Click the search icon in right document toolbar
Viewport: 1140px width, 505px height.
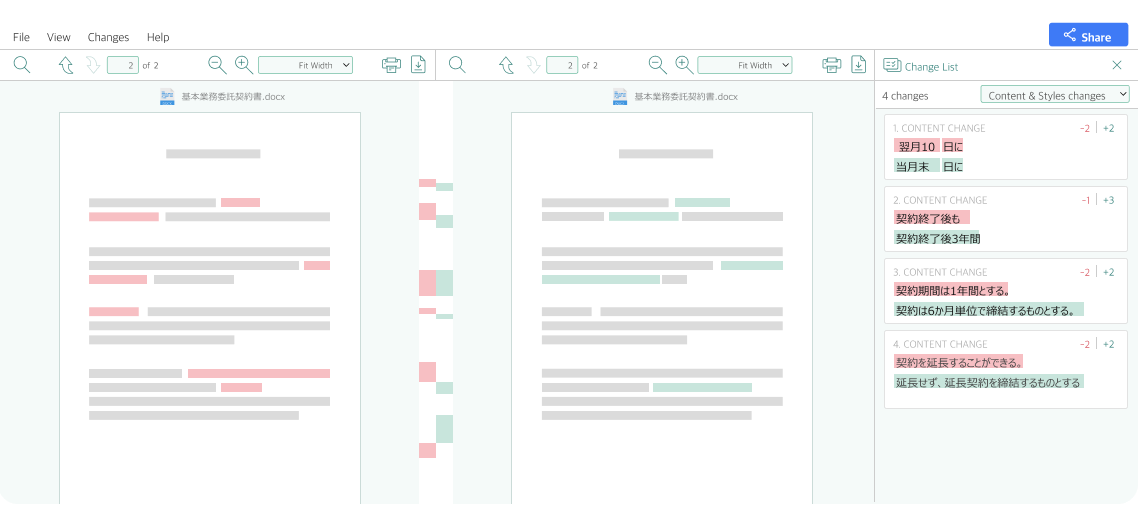pos(457,65)
